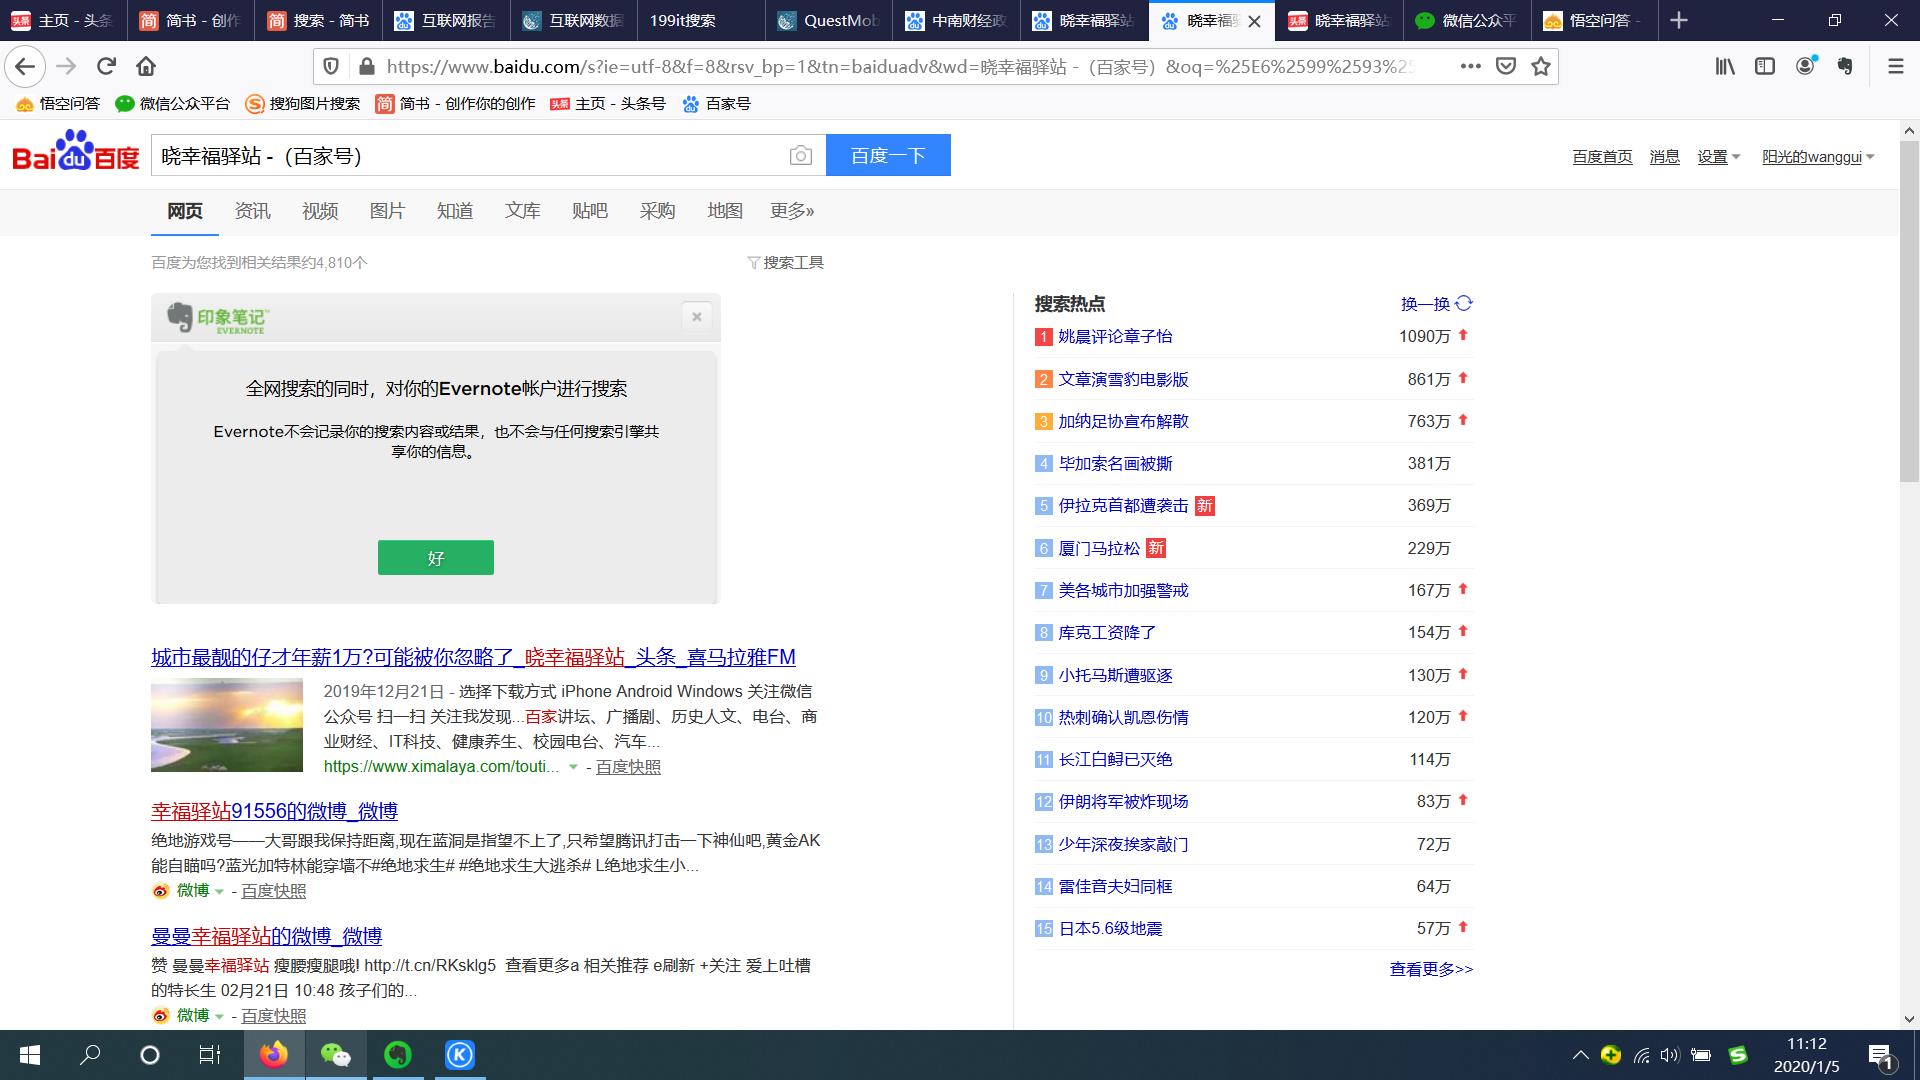The width and height of the screenshot is (1920, 1080).
Task: Open 消息 link in header
Action: coord(1664,157)
